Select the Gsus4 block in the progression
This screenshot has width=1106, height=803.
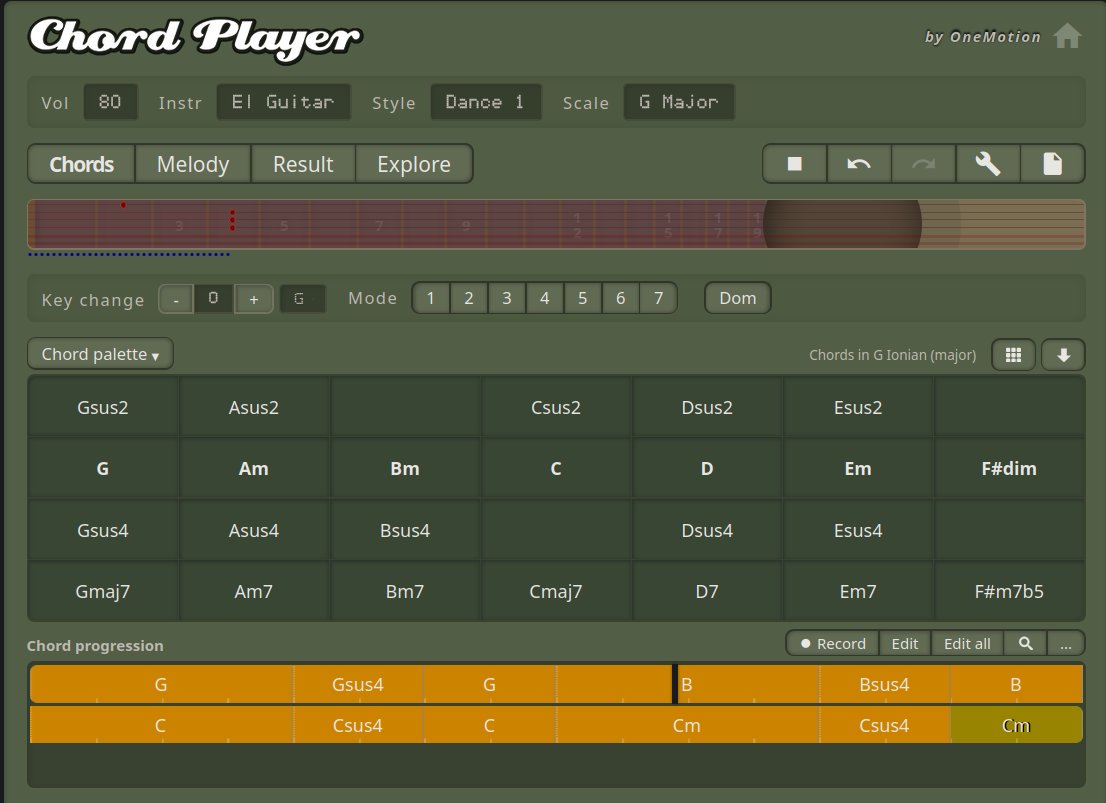coord(358,684)
